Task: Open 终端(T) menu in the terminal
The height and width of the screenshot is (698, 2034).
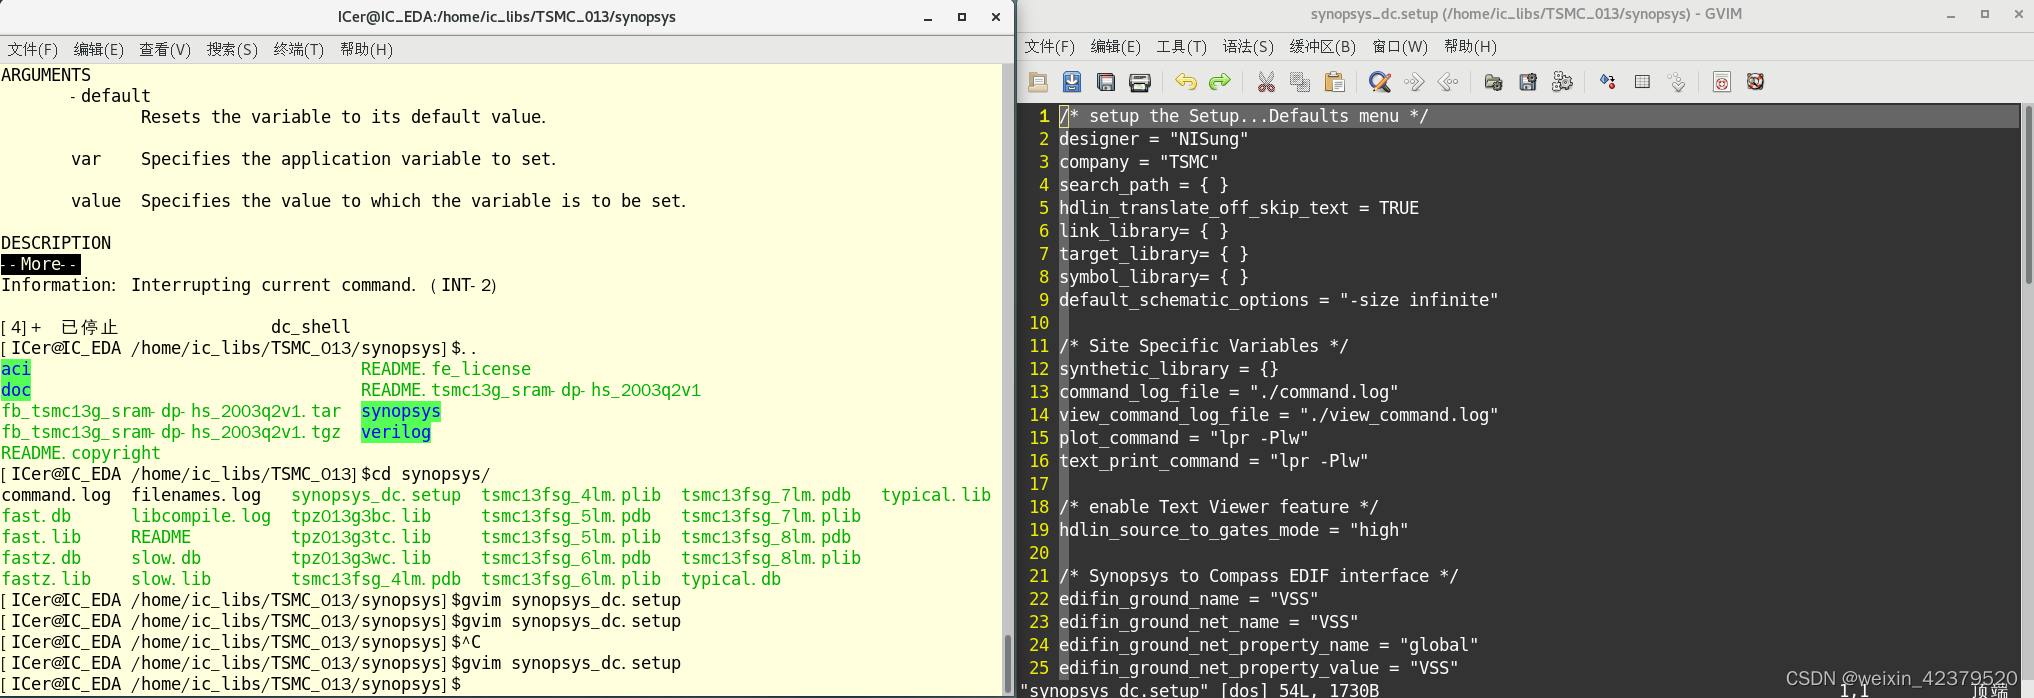Action: [x=299, y=49]
